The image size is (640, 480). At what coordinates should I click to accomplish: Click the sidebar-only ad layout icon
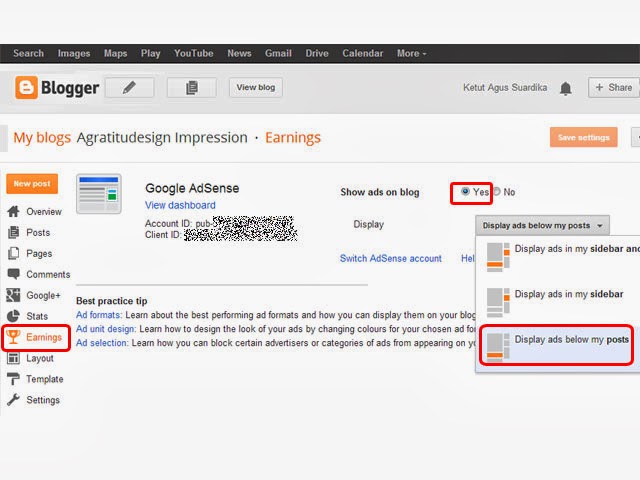click(x=498, y=302)
